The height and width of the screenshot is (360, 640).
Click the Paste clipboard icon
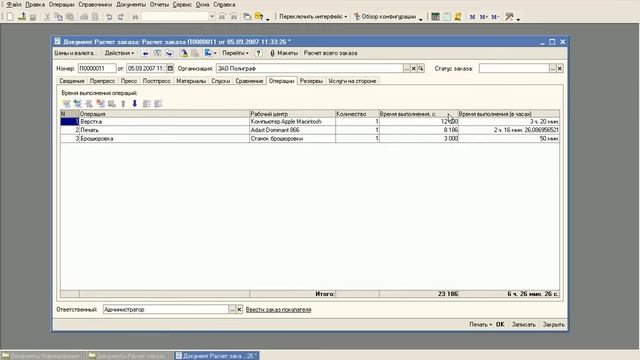pos(70,17)
